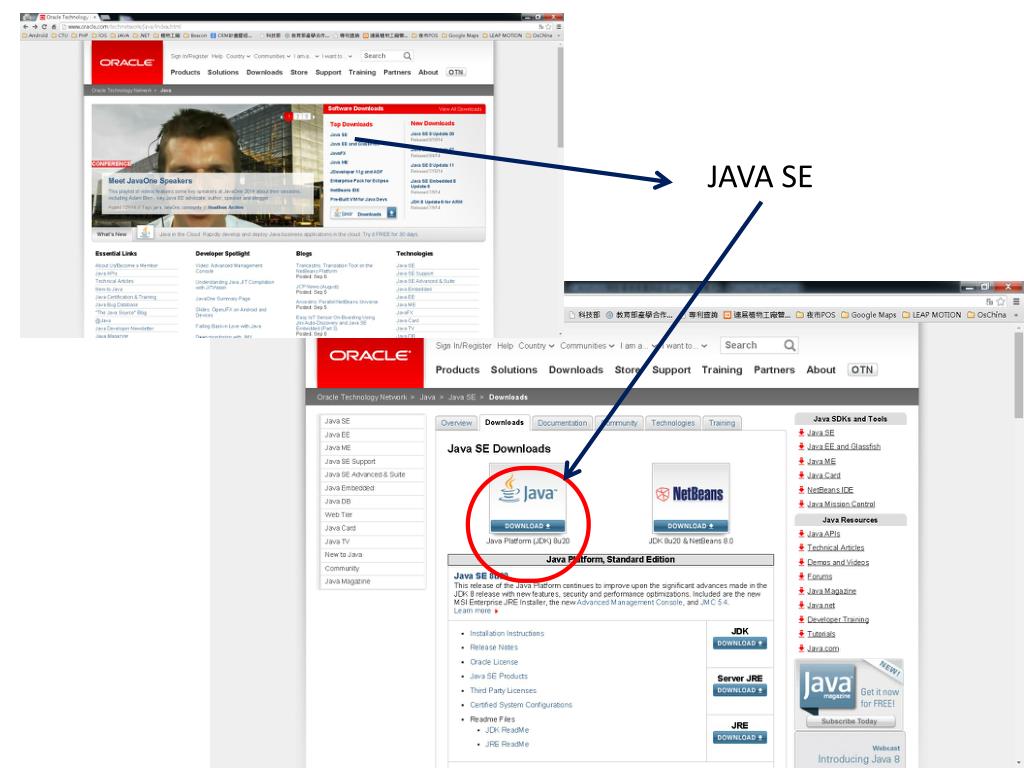Open the Google Maps bookmark folder in the Downloads window
This screenshot has width=1024, height=768.
869,315
